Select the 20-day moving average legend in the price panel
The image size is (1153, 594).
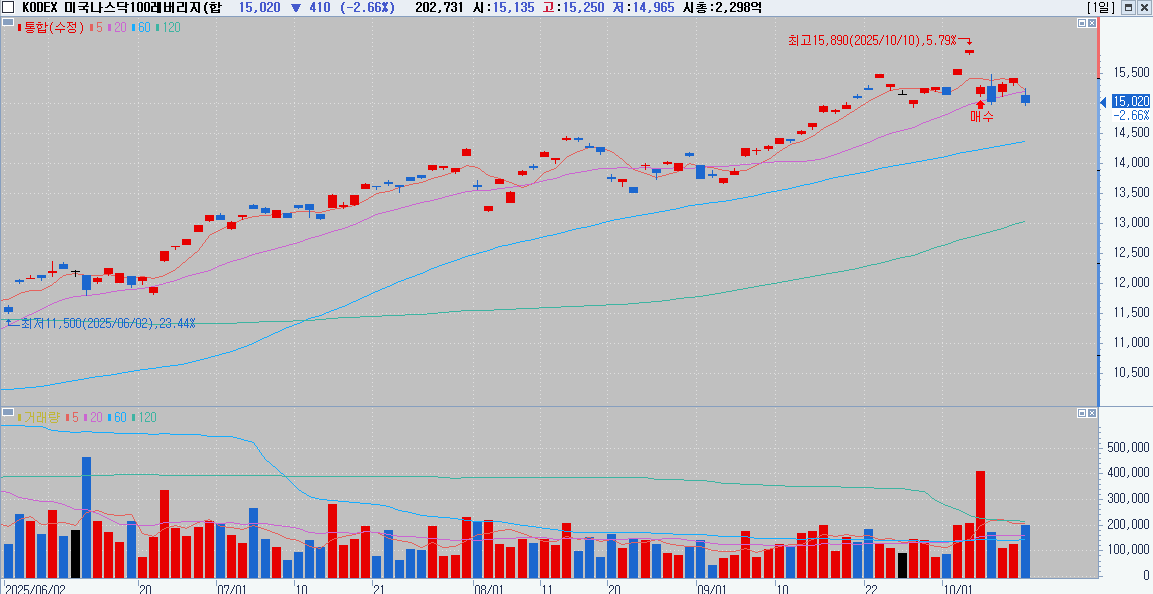118,27
